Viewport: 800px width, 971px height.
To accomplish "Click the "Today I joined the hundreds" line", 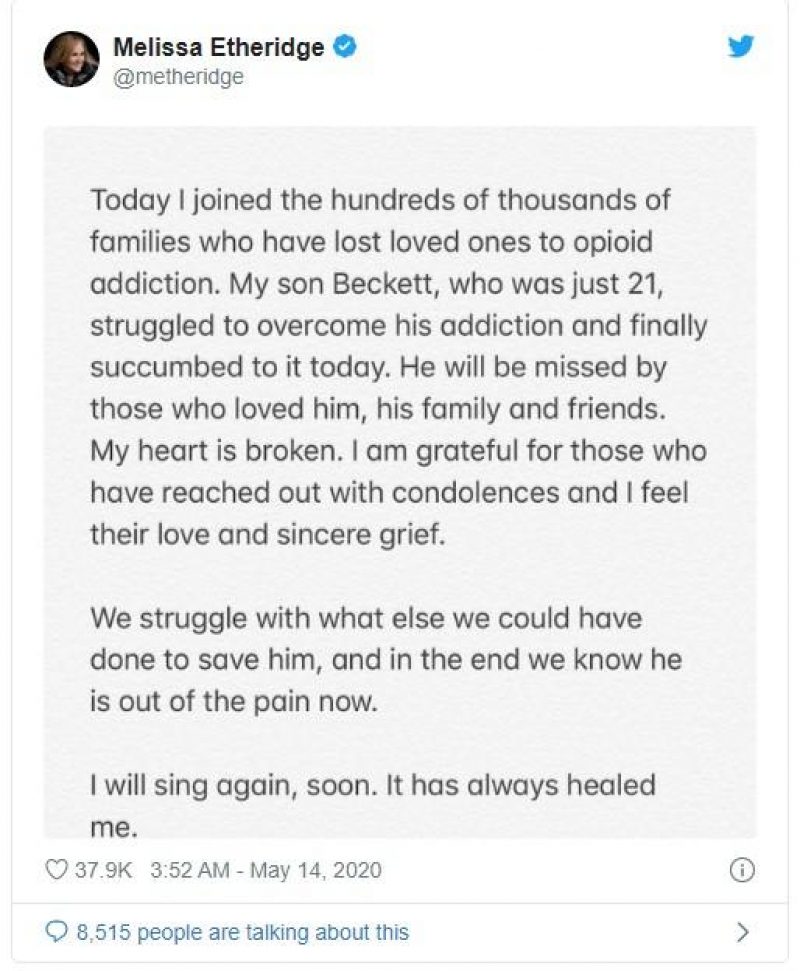I will (380, 201).
